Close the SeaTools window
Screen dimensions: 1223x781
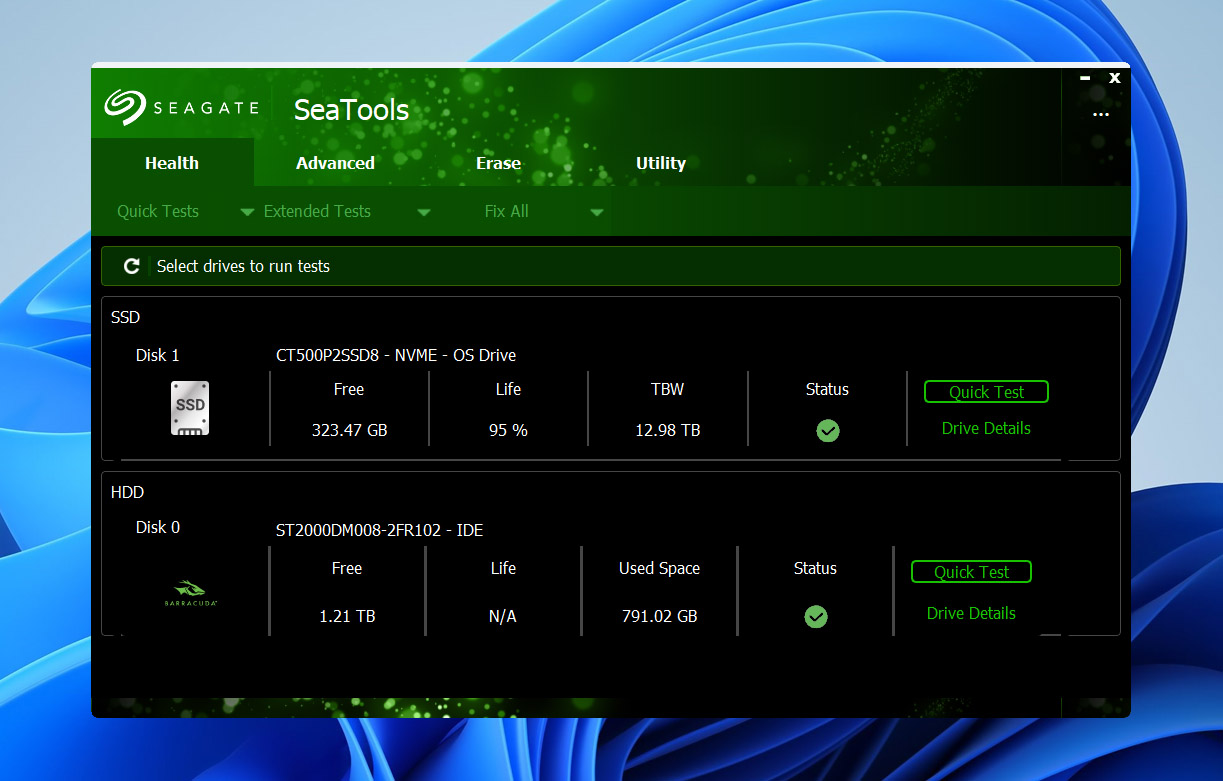[1114, 78]
